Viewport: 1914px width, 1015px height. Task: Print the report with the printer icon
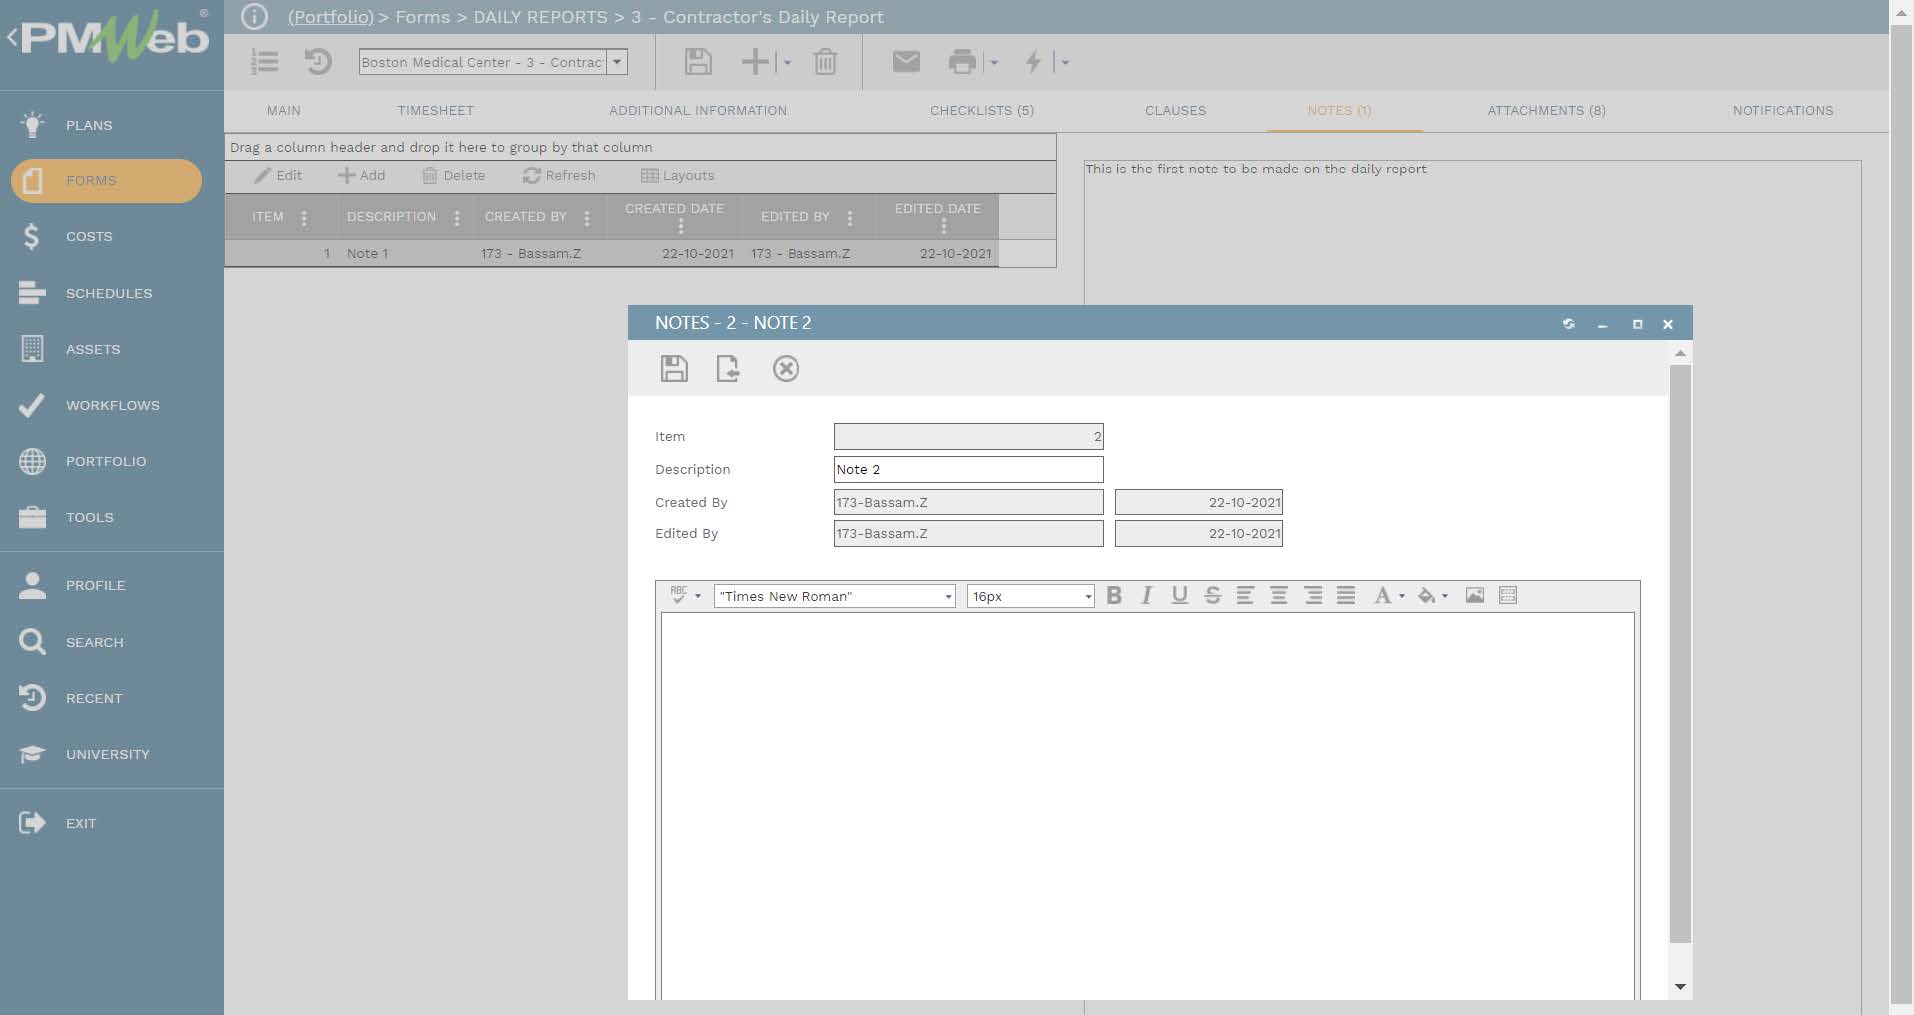[x=962, y=62]
